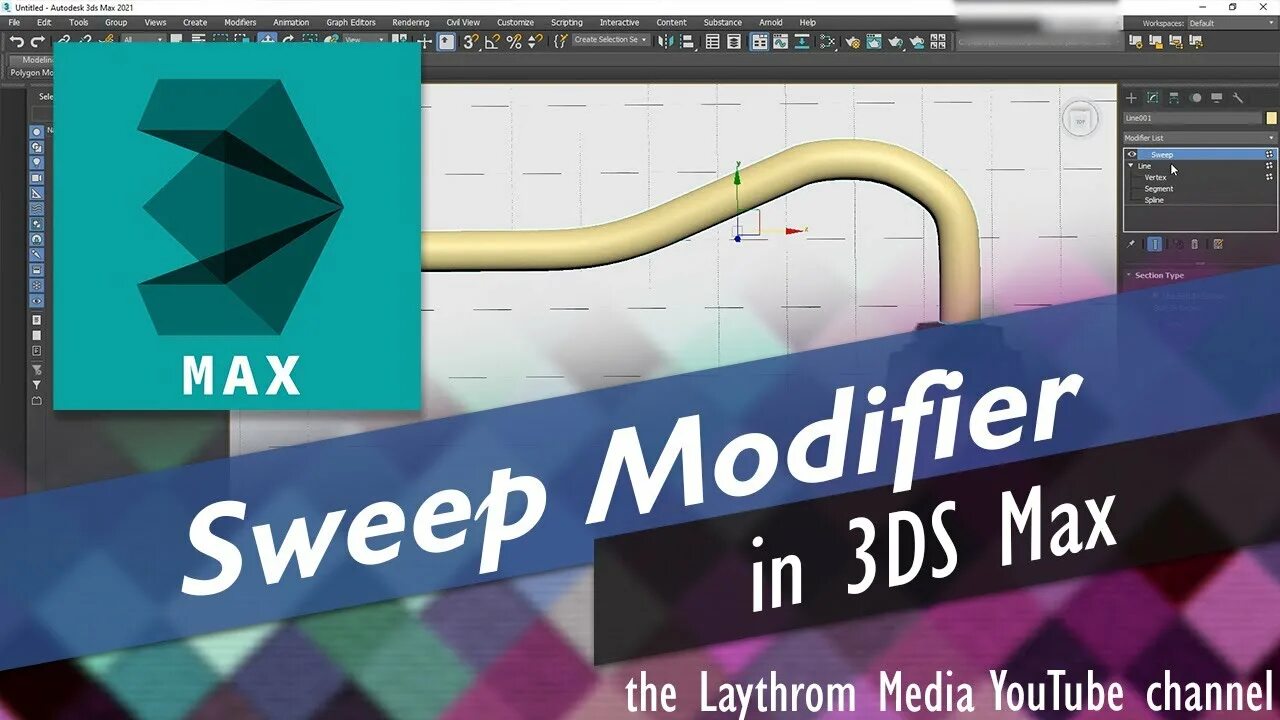Open Configure Modifier Sets icon
The width and height of the screenshot is (1280, 720).
tap(1218, 244)
